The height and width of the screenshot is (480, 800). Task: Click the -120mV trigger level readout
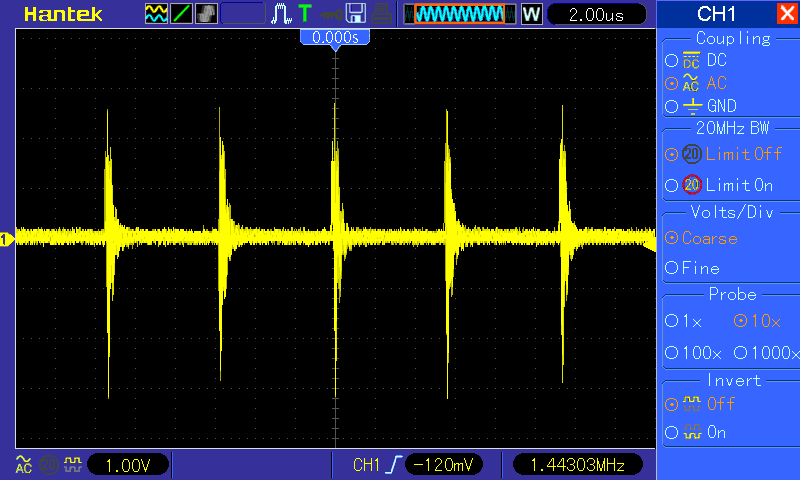[x=443, y=465]
